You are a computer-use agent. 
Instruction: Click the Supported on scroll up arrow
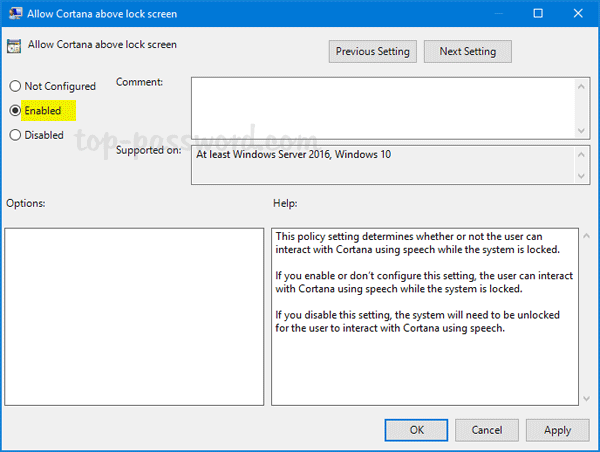[581, 155]
